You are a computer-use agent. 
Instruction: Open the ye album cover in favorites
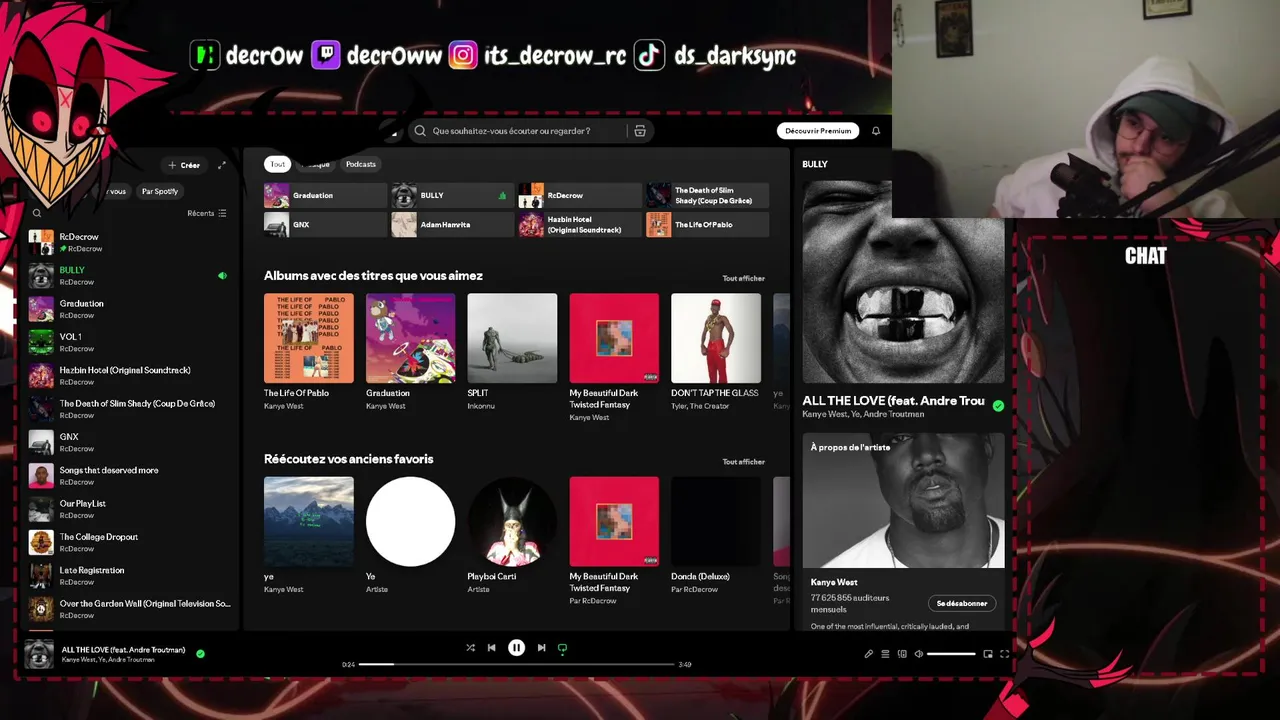[309, 521]
